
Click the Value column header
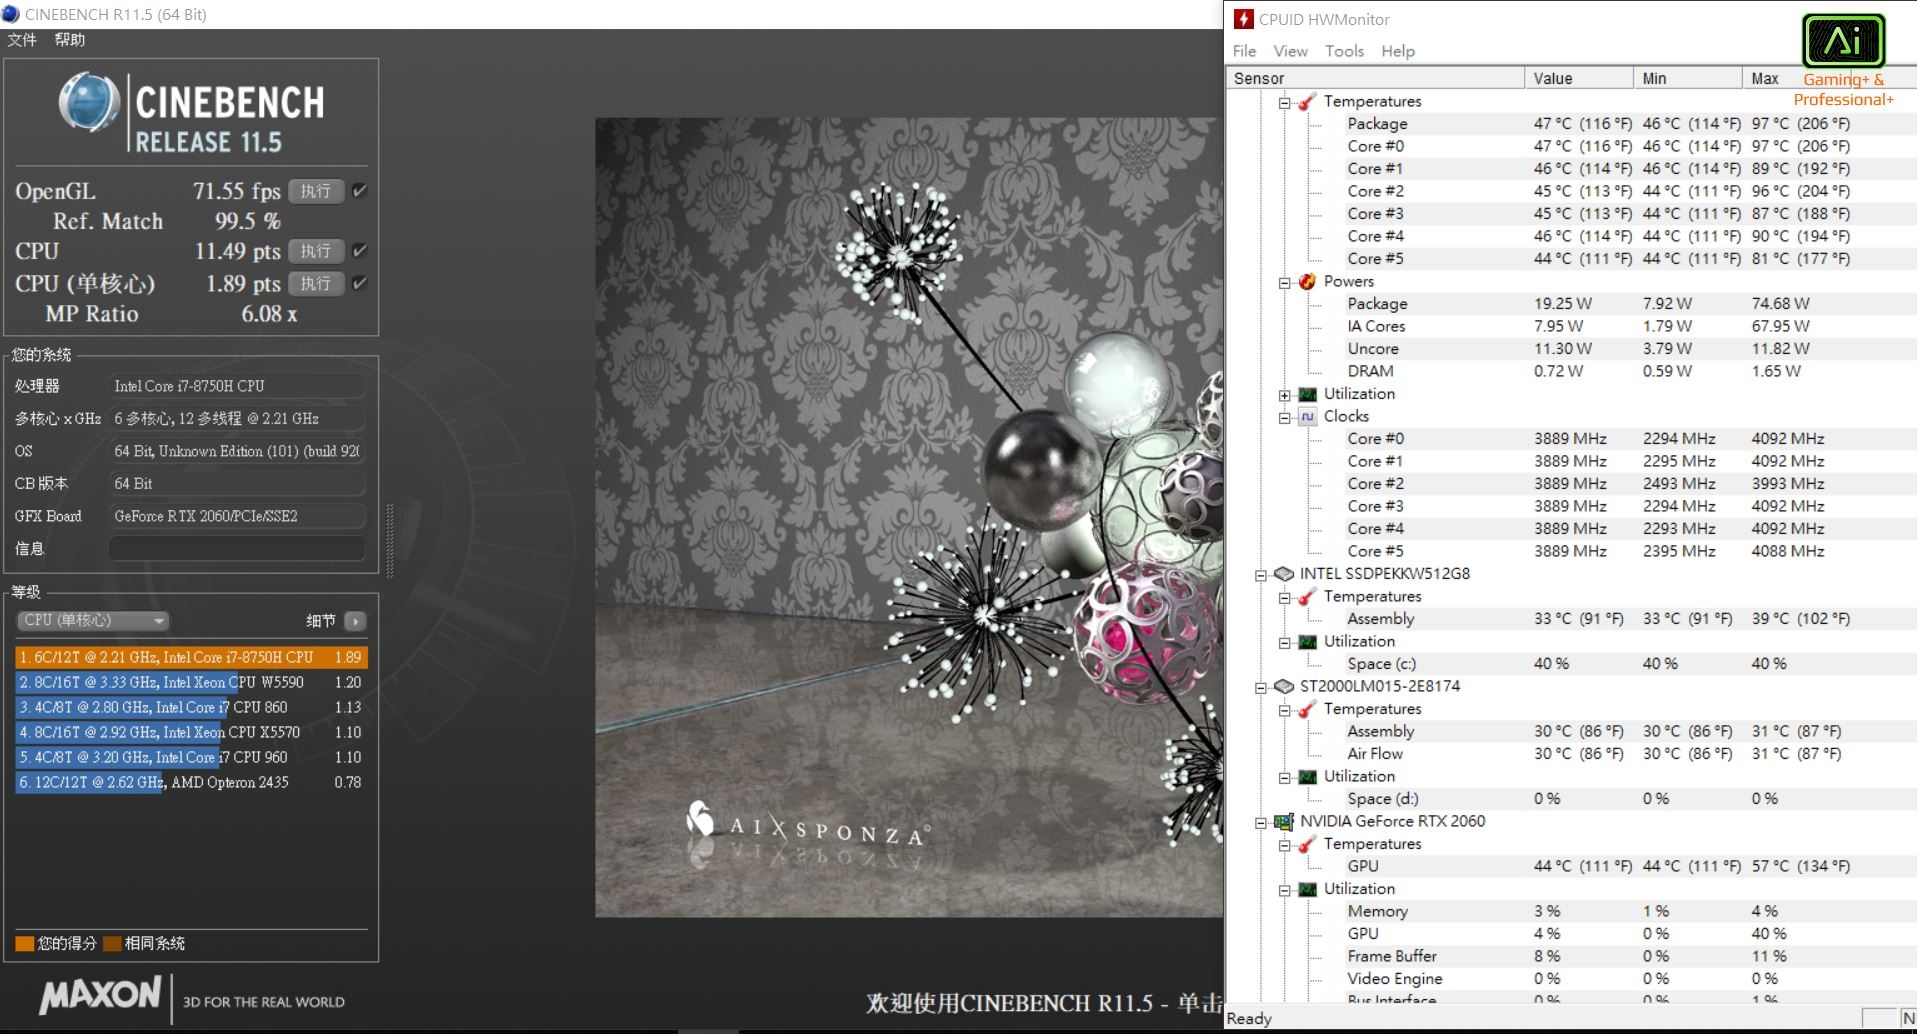click(1580, 78)
